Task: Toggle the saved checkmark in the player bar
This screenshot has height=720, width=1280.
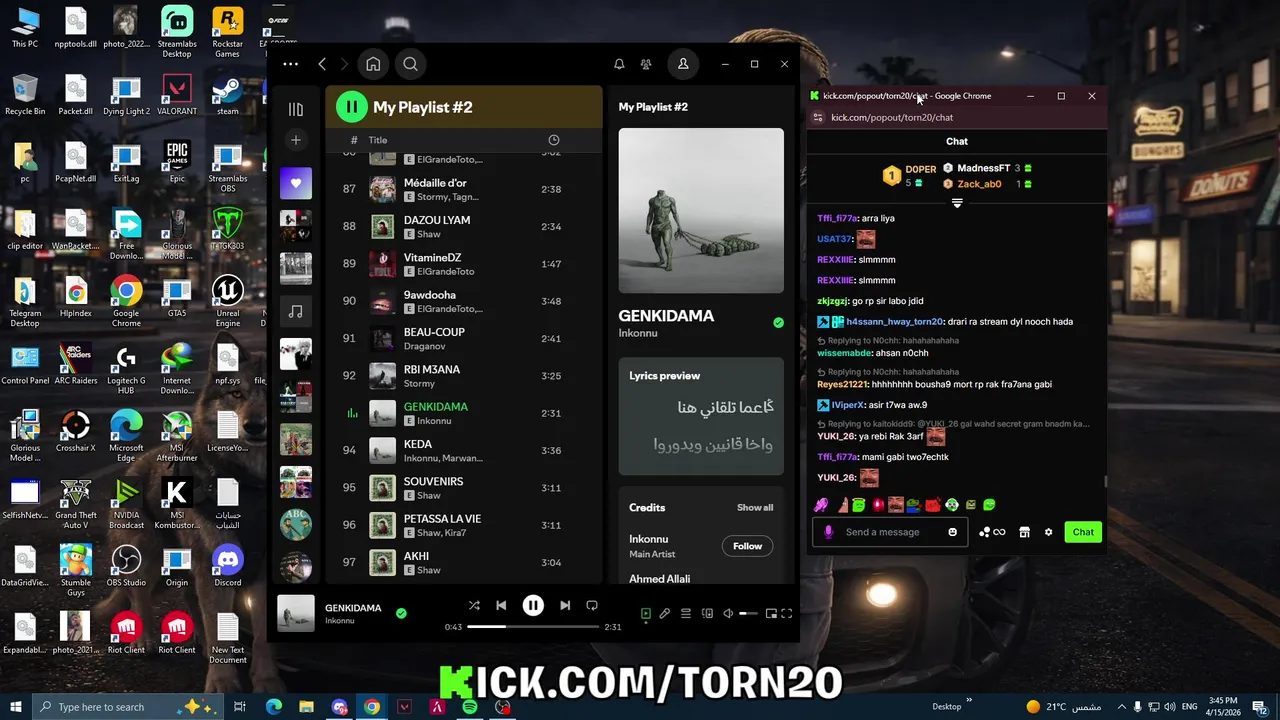Action: point(401,613)
